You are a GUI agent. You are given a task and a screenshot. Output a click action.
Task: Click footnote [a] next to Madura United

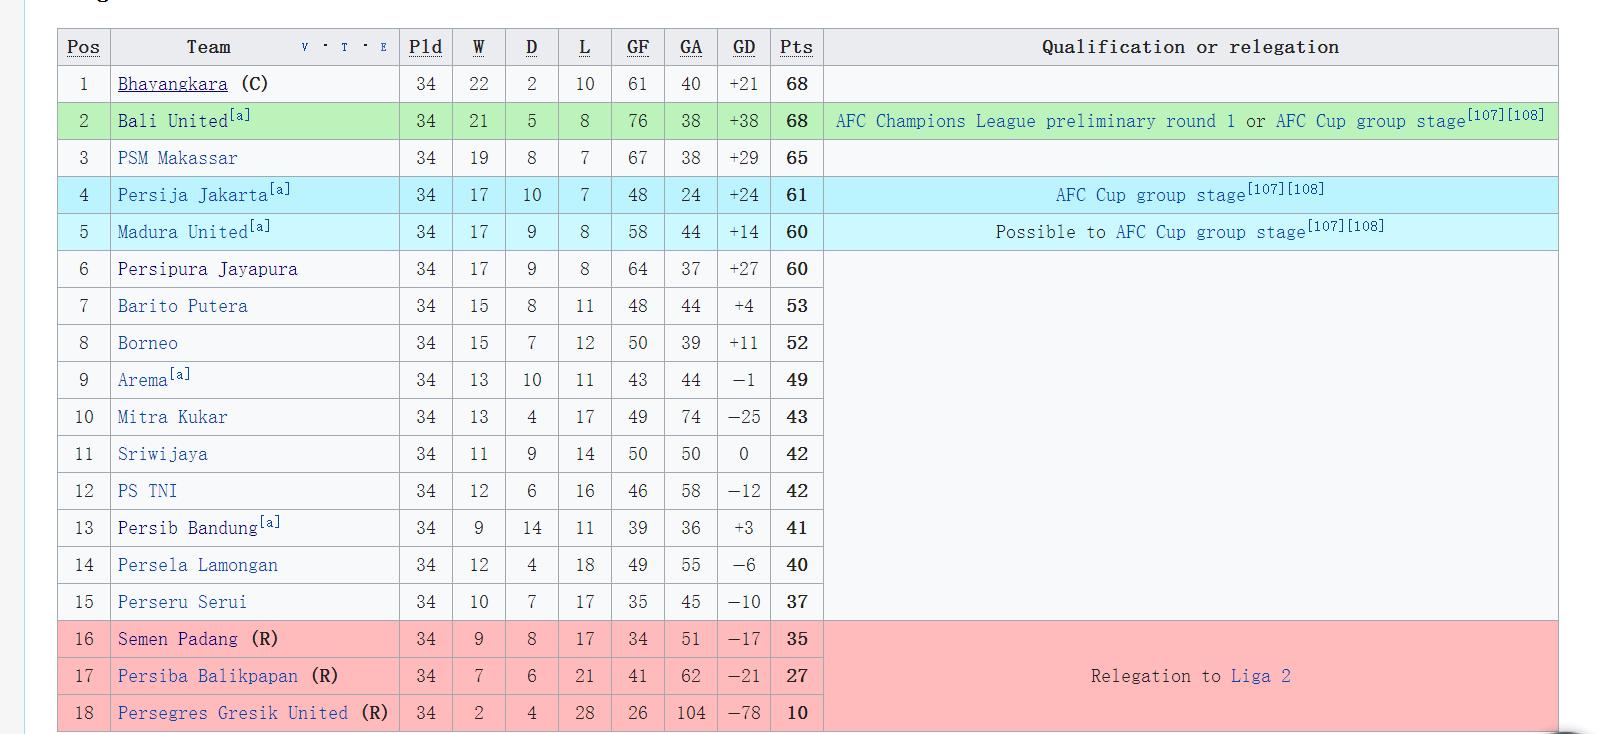tap(260, 226)
